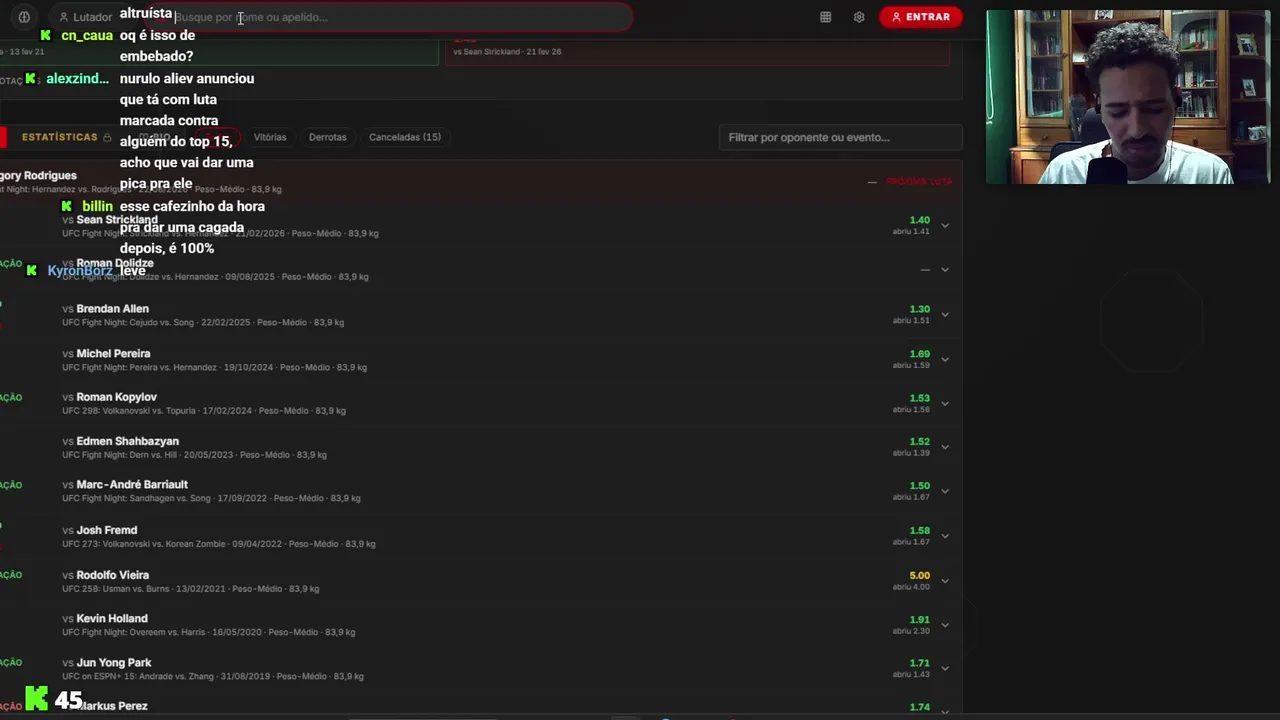1280x720 pixels.
Task: Select opponent name Rodolfo Vieira
Action: point(113,575)
